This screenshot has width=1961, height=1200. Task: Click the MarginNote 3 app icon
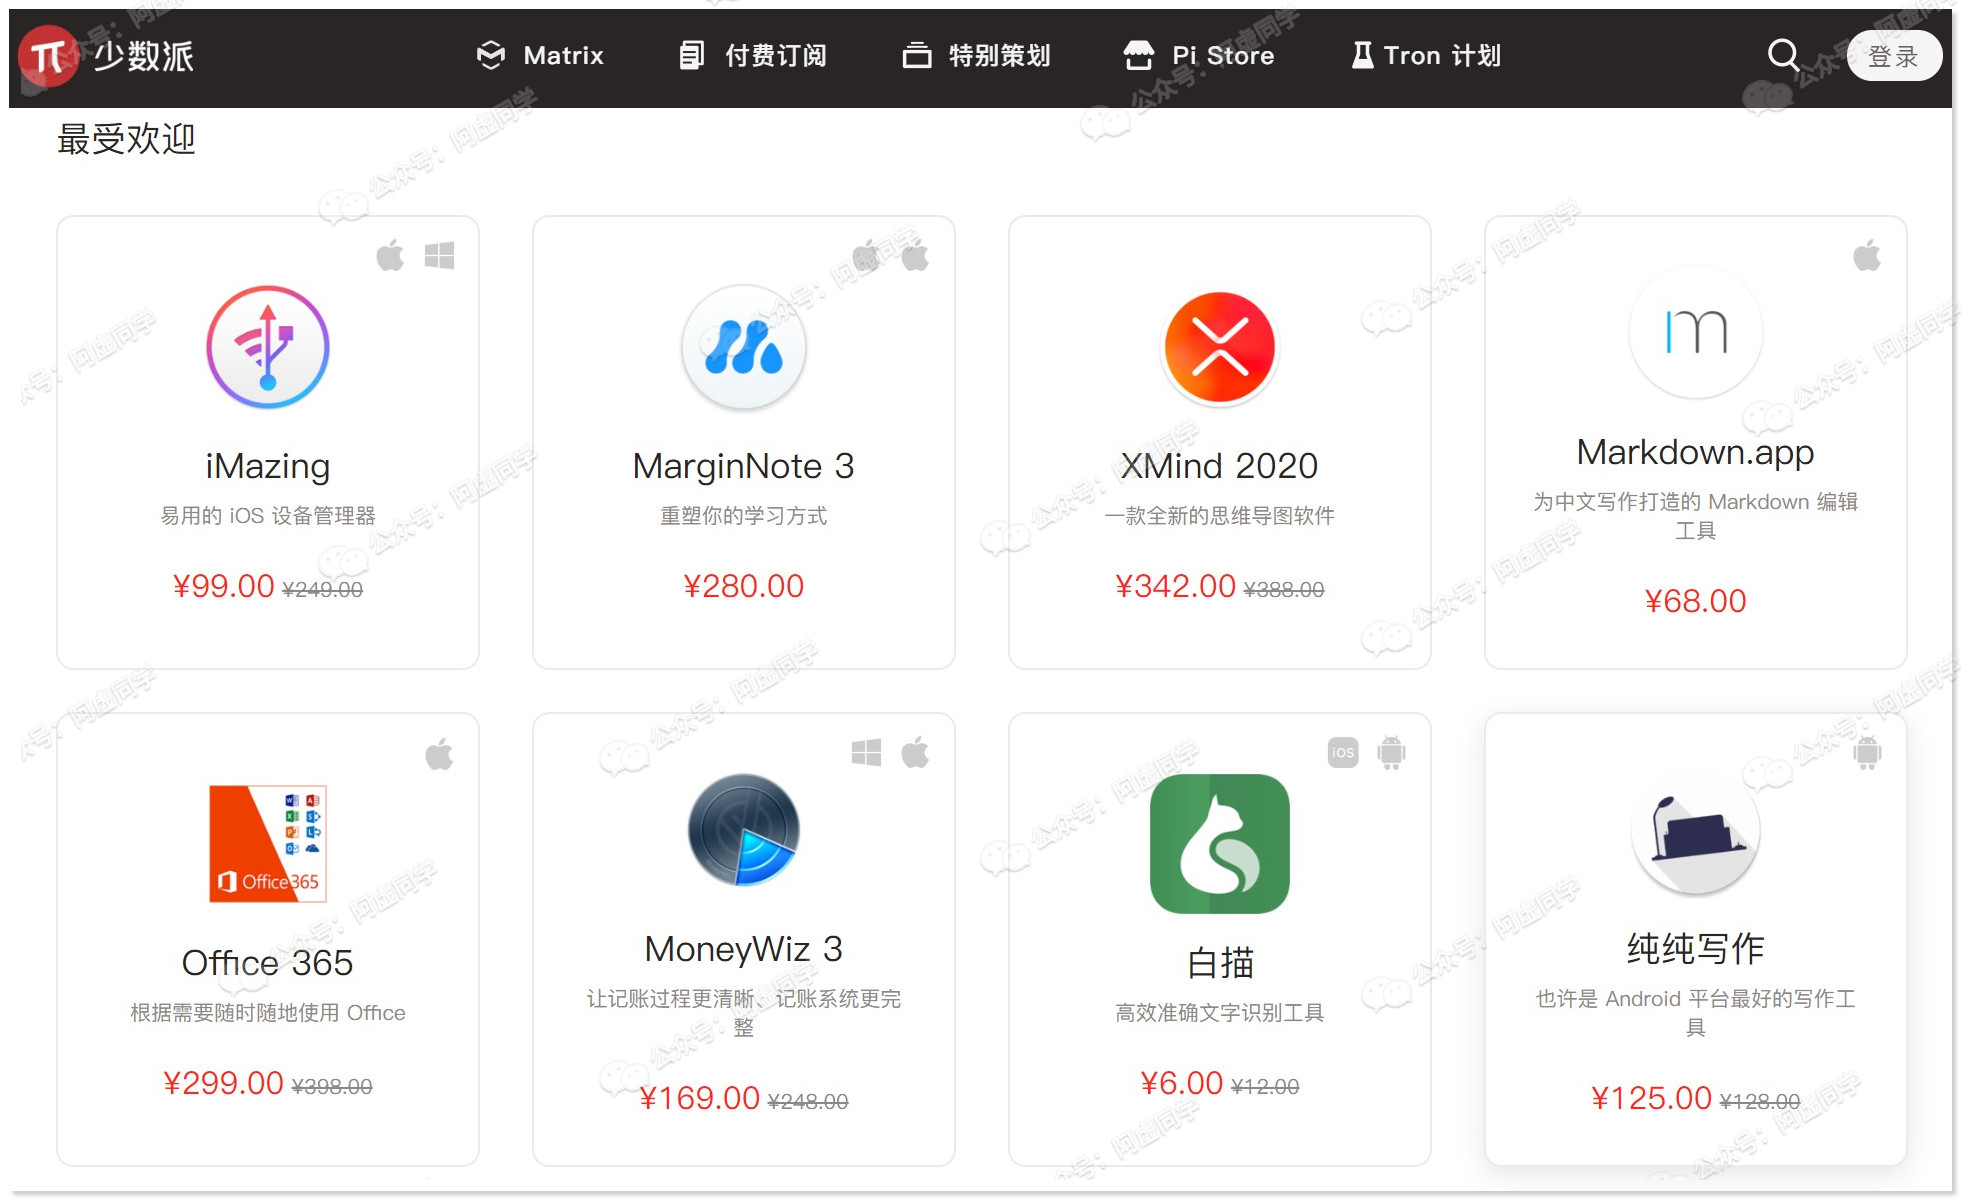click(x=744, y=347)
